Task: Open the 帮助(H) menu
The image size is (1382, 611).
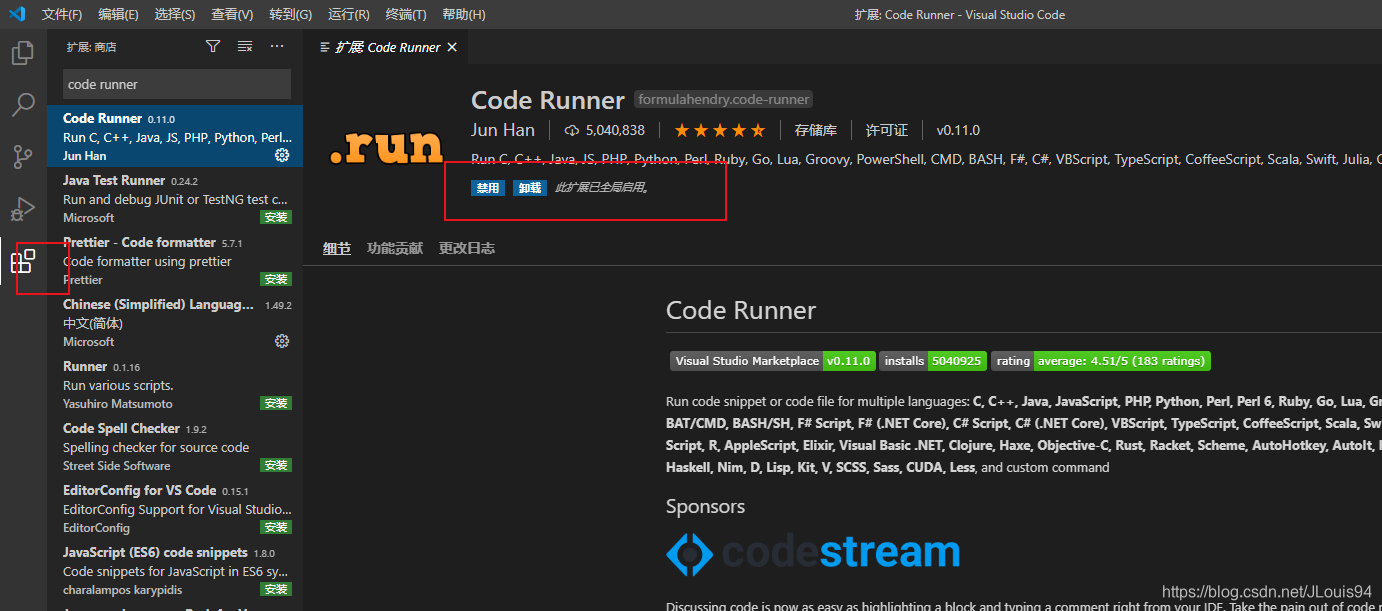Action: coord(463,14)
